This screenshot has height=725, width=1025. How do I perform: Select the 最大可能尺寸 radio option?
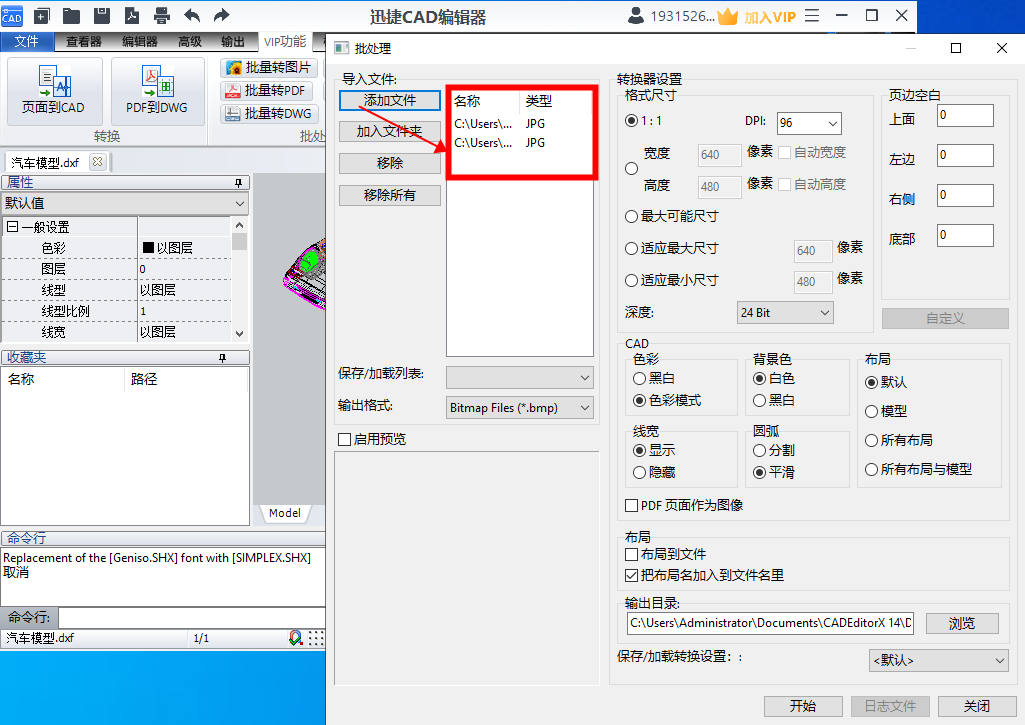point(631,216)
